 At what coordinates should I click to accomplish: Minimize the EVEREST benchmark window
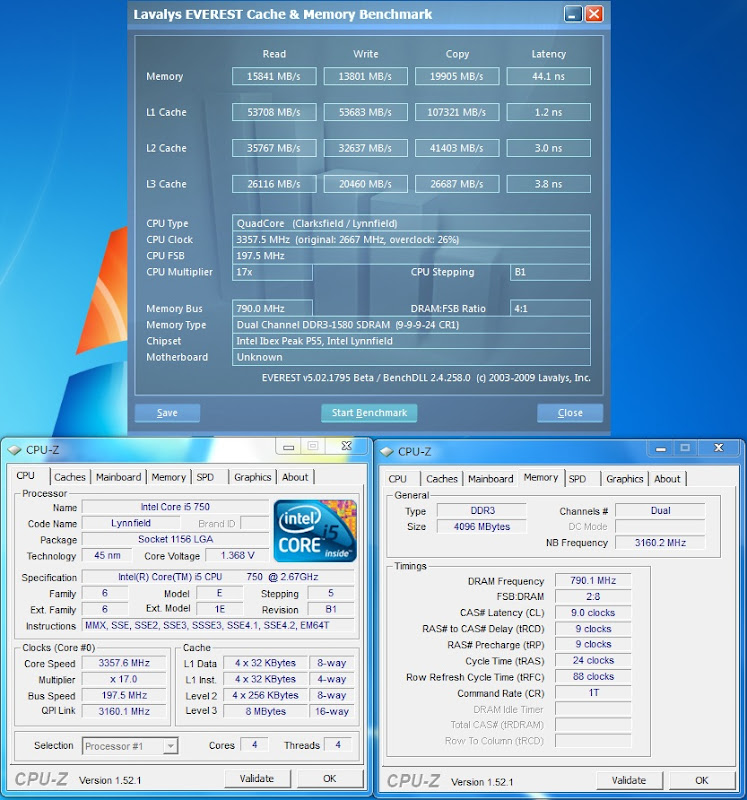tap(574, 14)
